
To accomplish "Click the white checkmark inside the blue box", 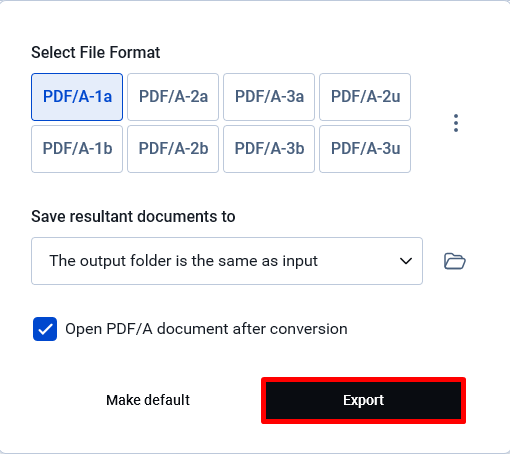I will (45, 330).
